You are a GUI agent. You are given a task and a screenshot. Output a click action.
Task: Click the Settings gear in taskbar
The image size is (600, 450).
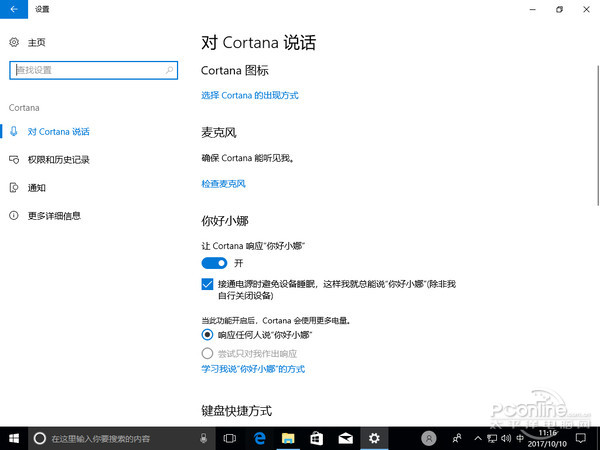coord(374,439)
